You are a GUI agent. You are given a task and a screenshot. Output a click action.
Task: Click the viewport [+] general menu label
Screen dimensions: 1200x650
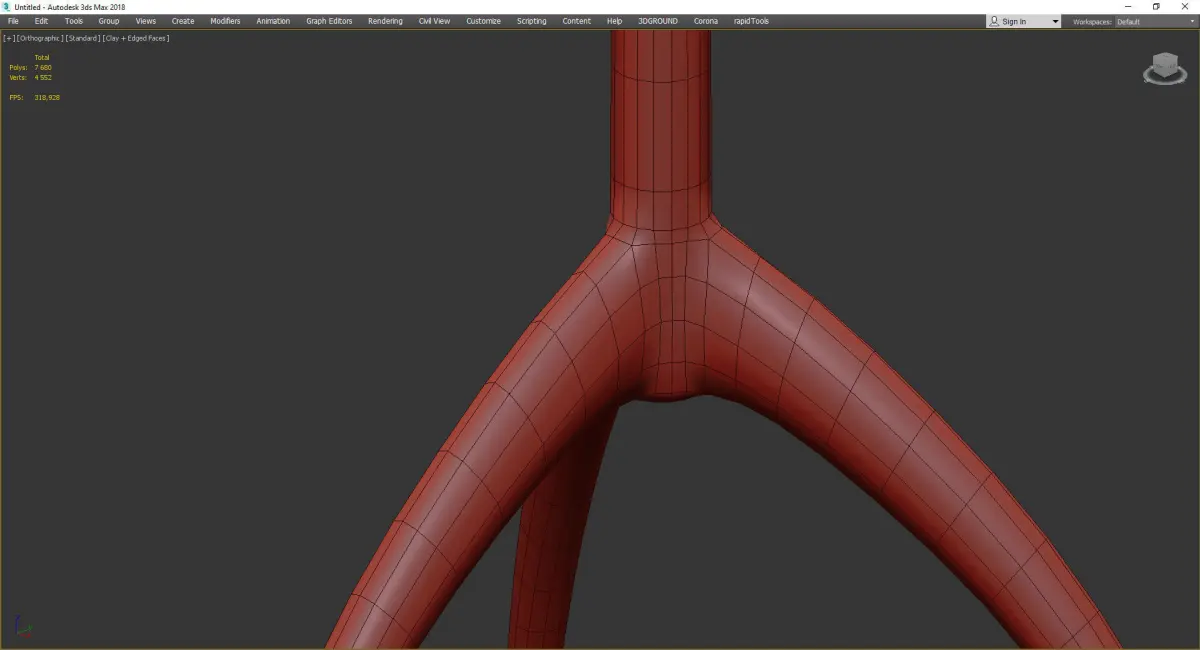pos(9,38)
